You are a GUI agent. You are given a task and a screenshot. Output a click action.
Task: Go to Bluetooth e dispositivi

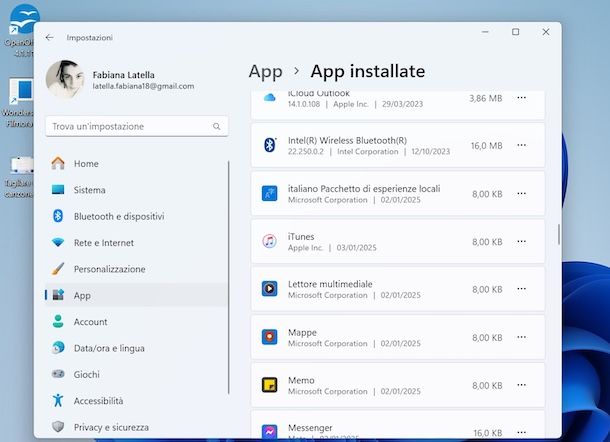[x=136, y=216]
